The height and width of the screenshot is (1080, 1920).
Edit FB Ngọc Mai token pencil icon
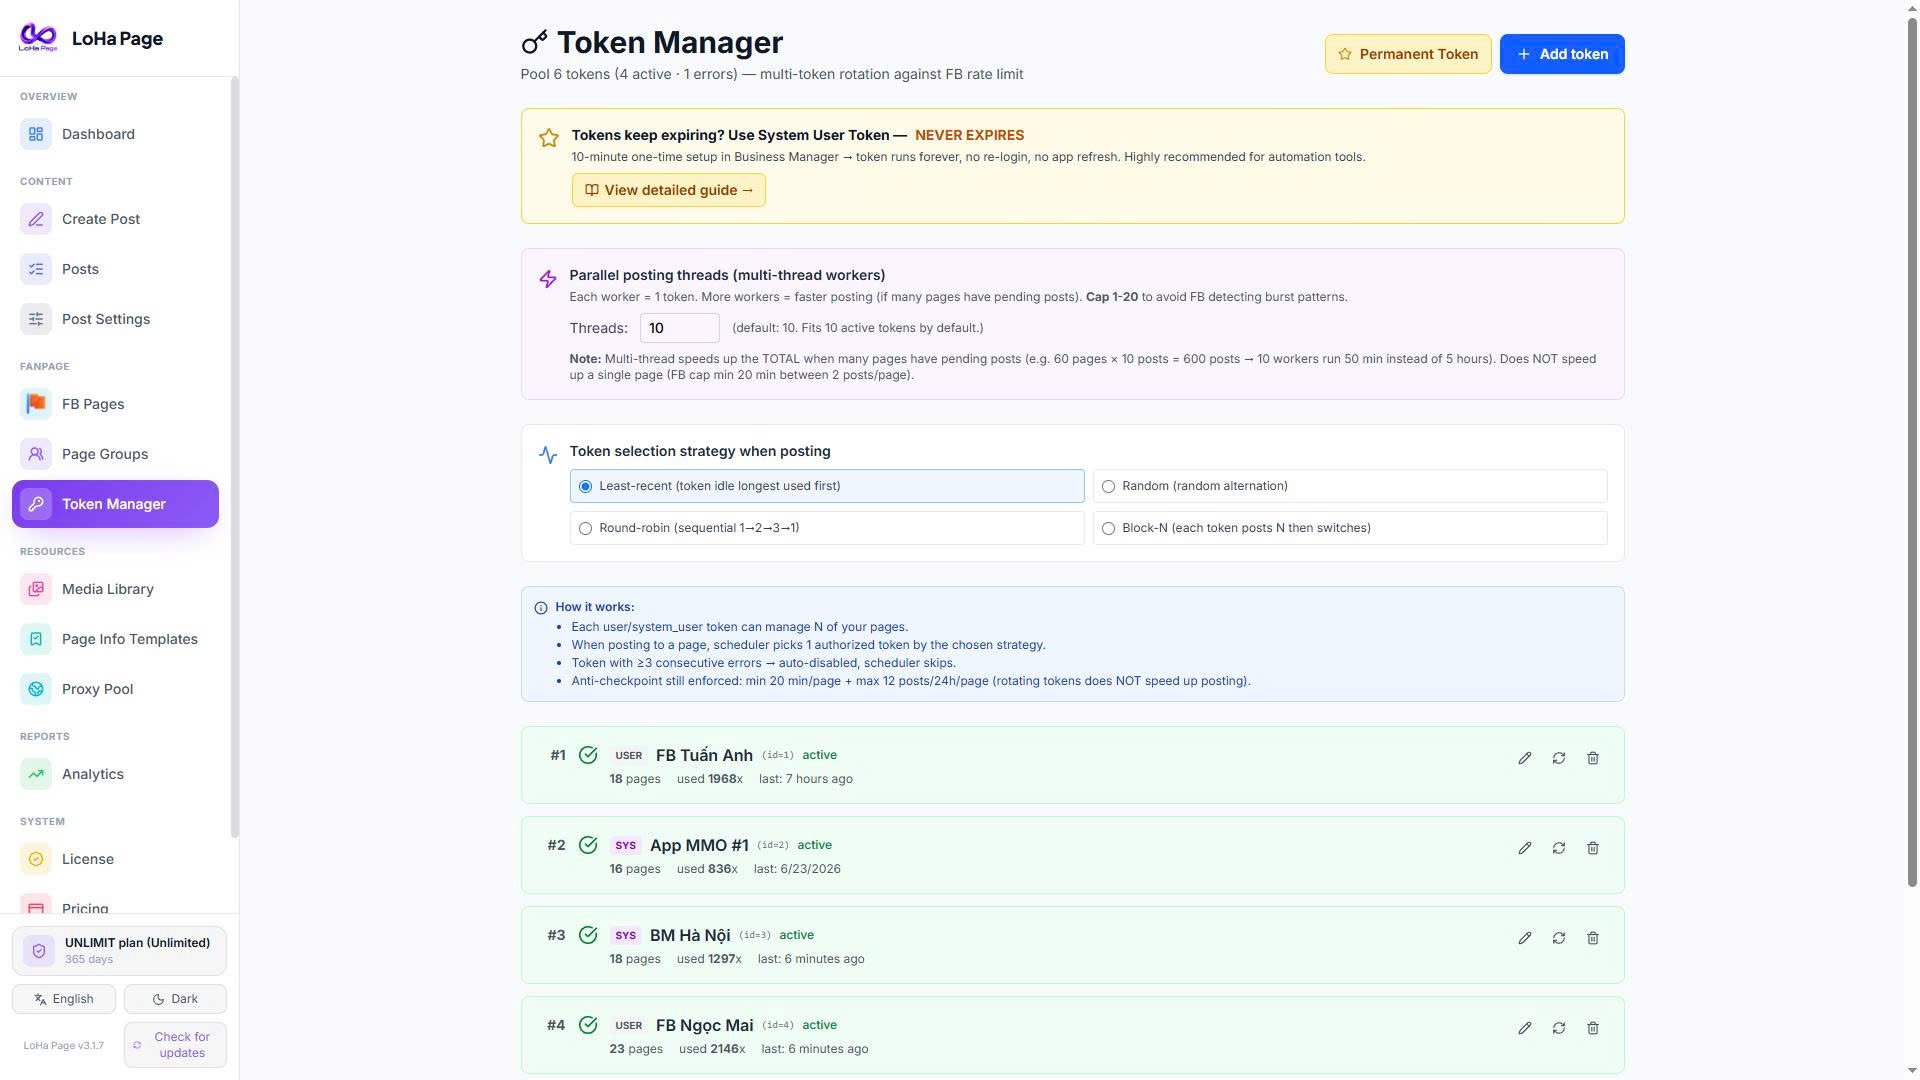(1525, 1028)
